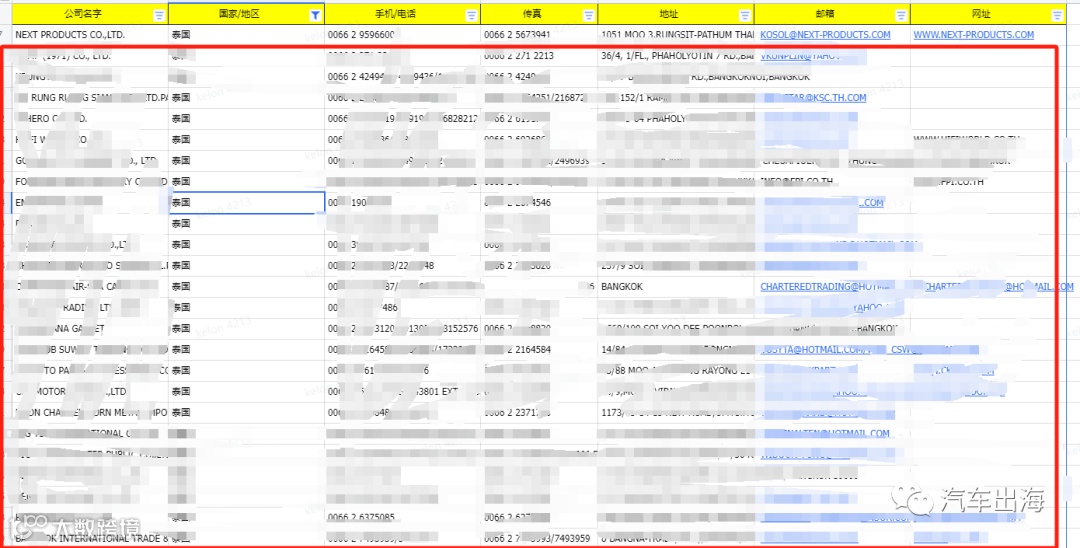1080x548 pixels.
Task: Select phone cell 0066 2 6375085
Action: 403,517
